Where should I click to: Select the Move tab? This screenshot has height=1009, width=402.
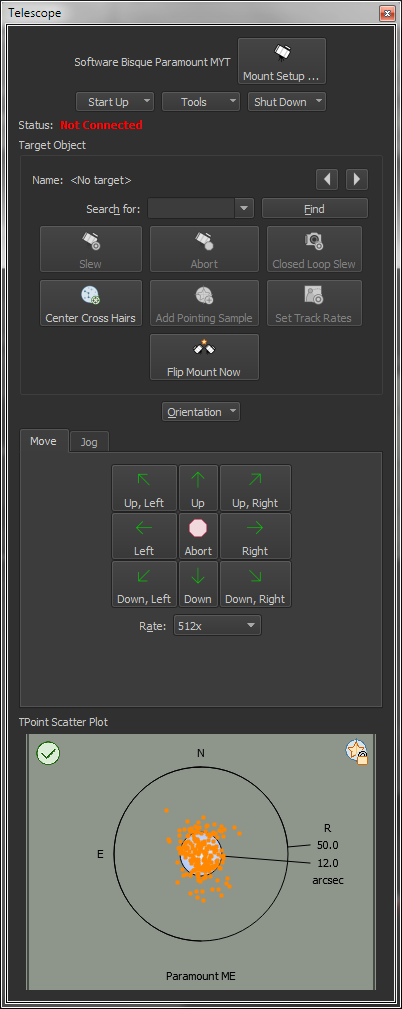point(44,441)
